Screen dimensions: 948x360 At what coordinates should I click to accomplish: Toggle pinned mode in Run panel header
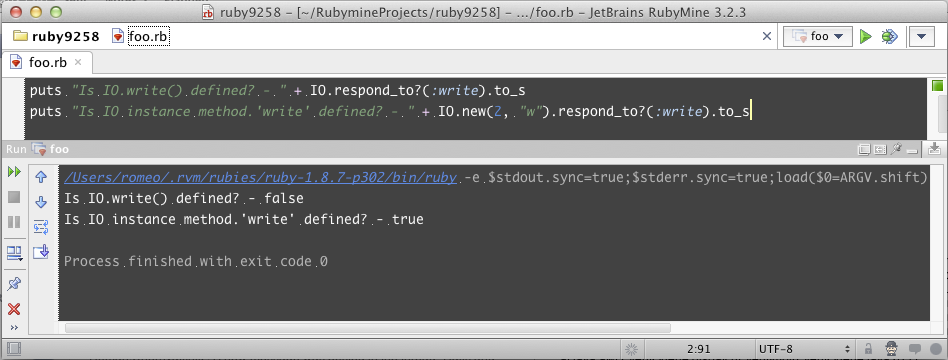coord(896,148)
